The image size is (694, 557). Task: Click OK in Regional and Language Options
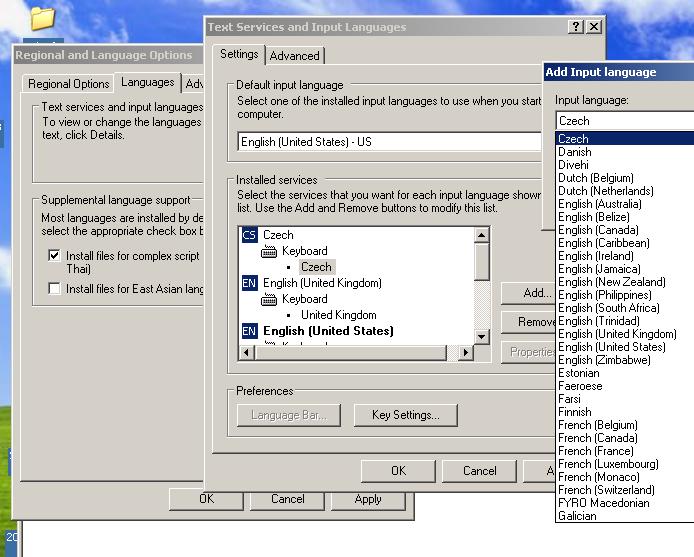coord(206,499)
